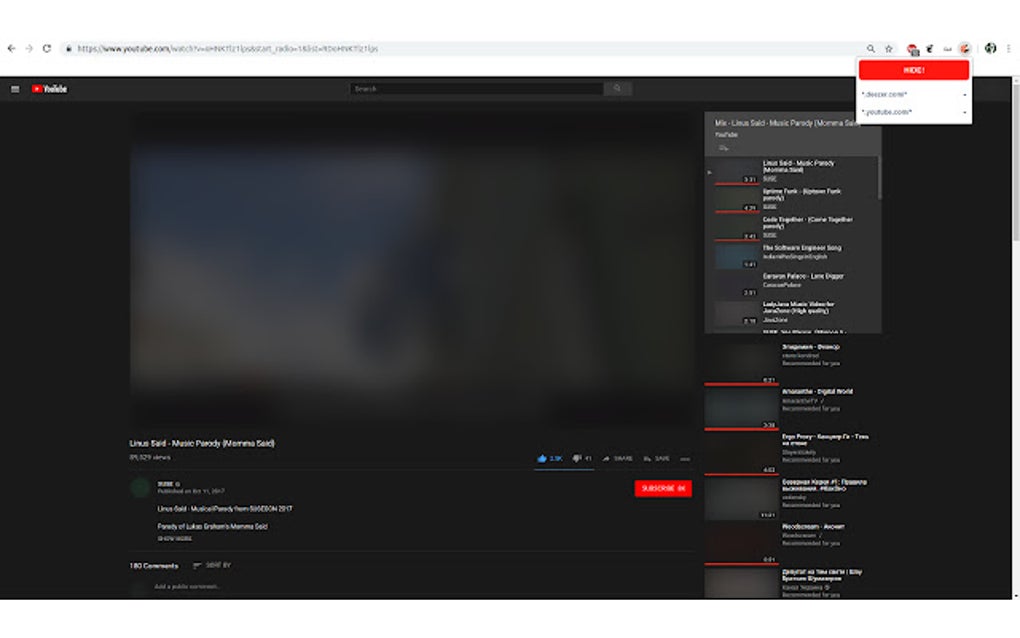Bookmark this page with the star icon
This screenshot has height=638, width=1020.
[889, 49]
